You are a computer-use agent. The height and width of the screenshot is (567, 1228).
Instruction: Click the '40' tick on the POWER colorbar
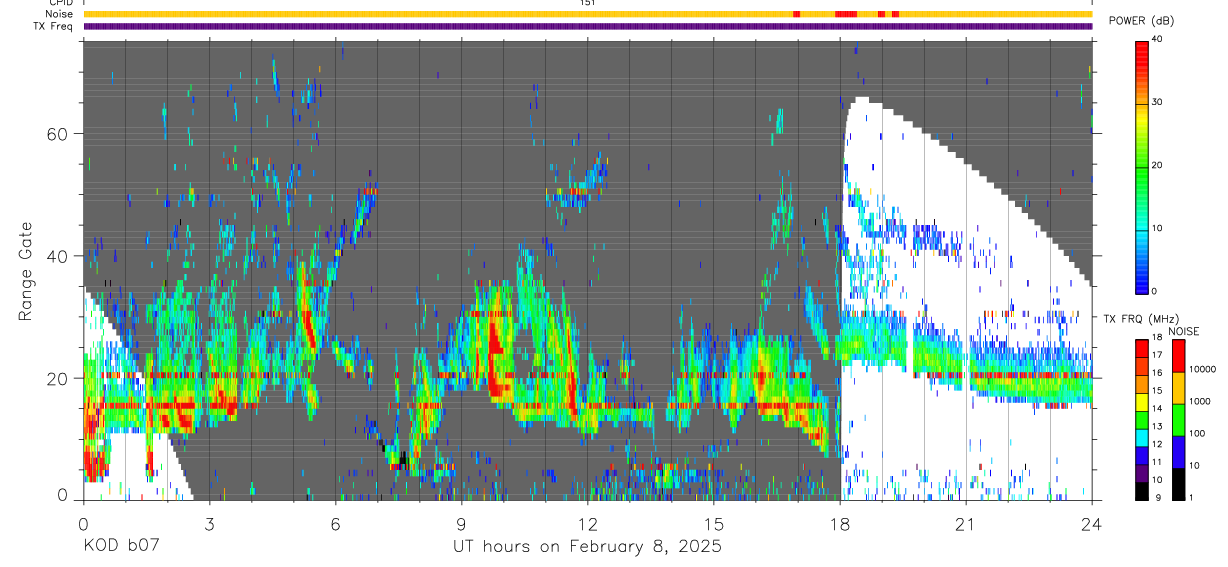tap(1158, 41)
